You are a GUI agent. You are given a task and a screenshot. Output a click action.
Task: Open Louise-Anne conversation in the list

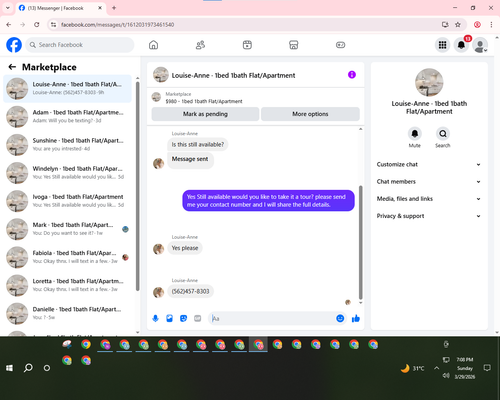click(x=67, y=89)
